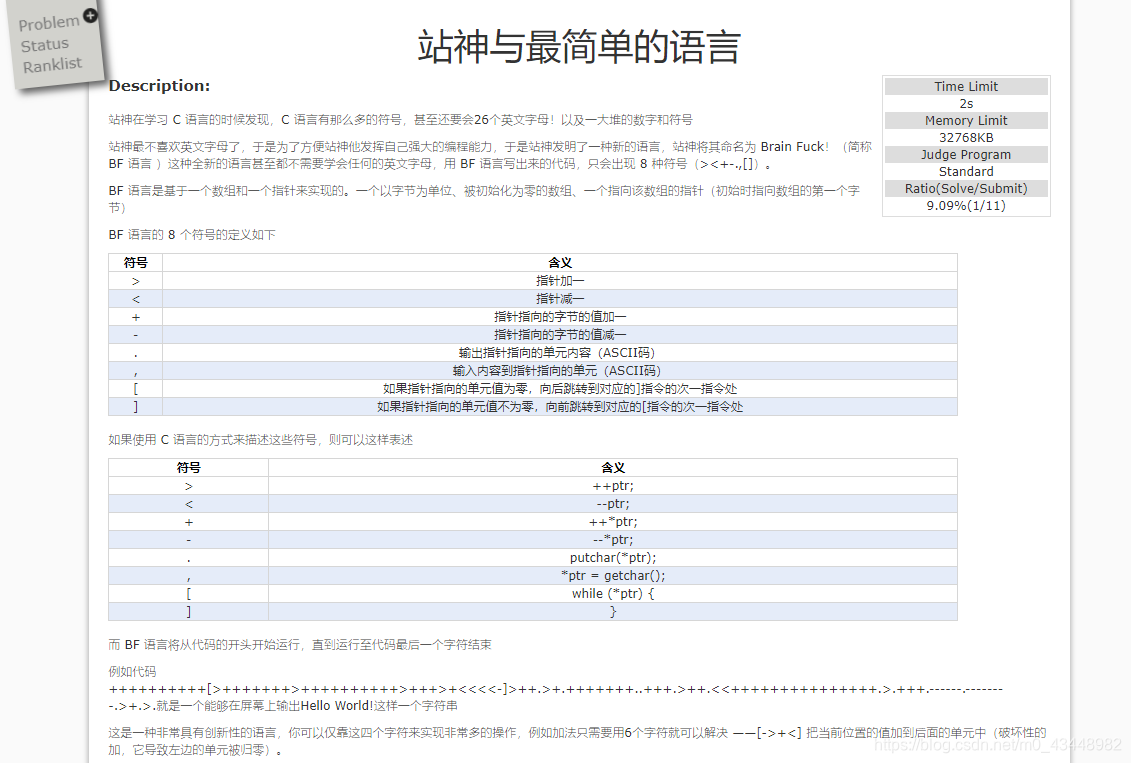Click the 符号 header of the first table
Image resolution: width=1131 pixels, height=763 pixels.
coord(136,263)
